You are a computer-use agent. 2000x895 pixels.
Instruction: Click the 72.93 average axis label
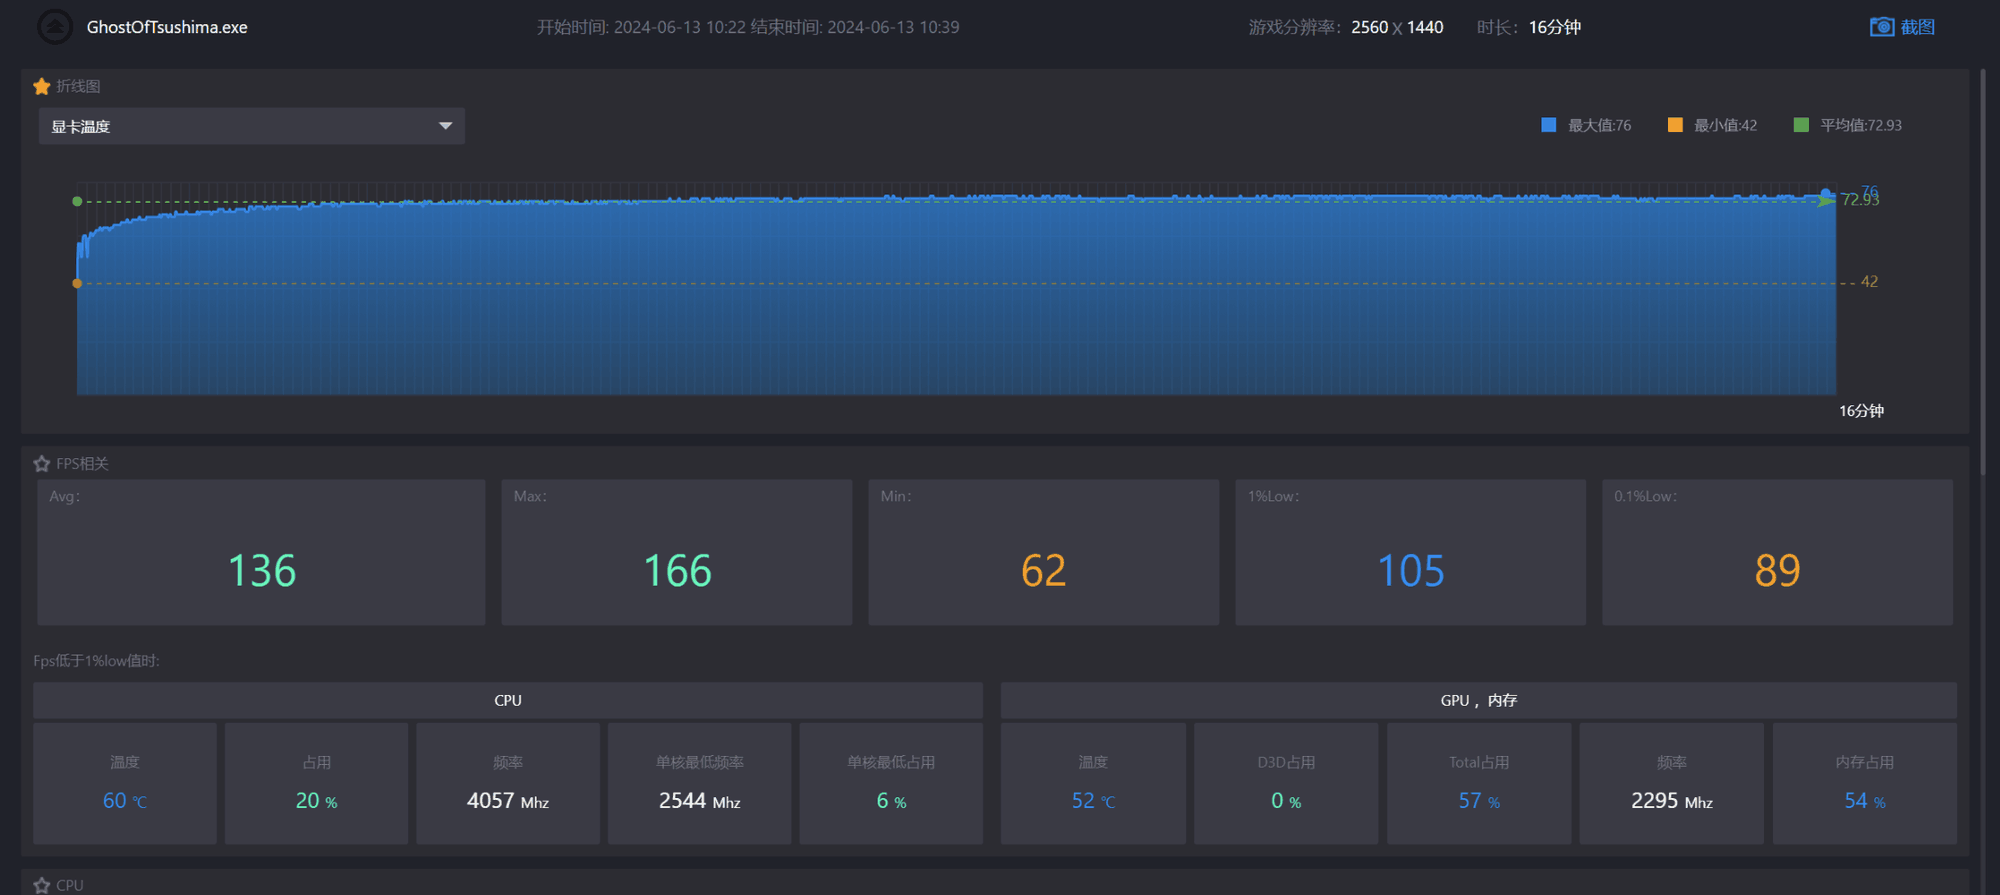tap(1860, 200)
